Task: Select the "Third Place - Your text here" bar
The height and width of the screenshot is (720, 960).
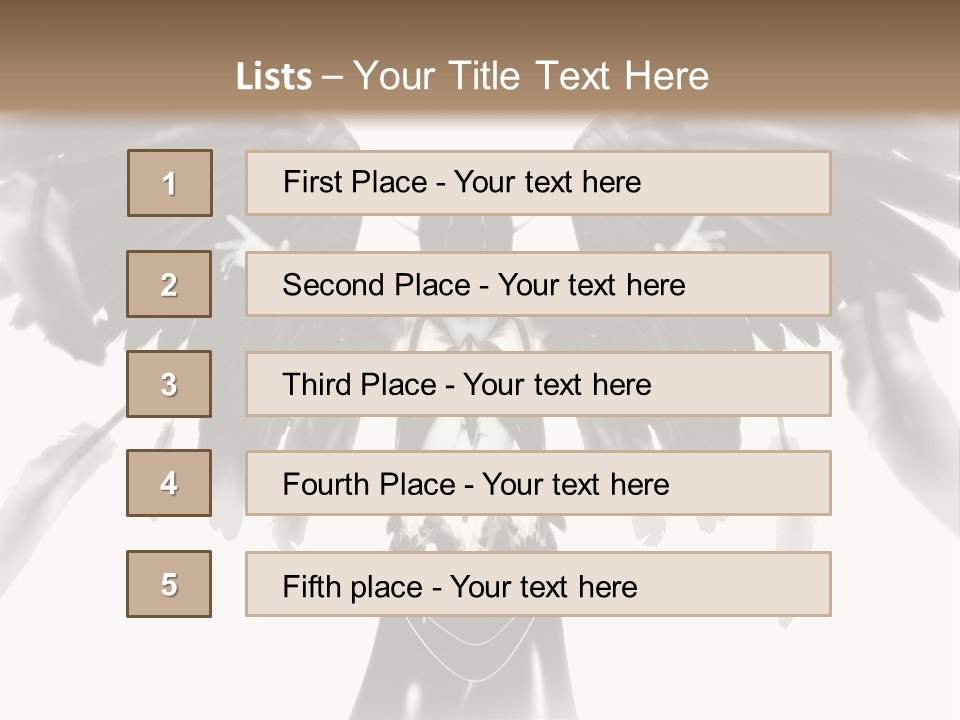Action: pos(538,384)
